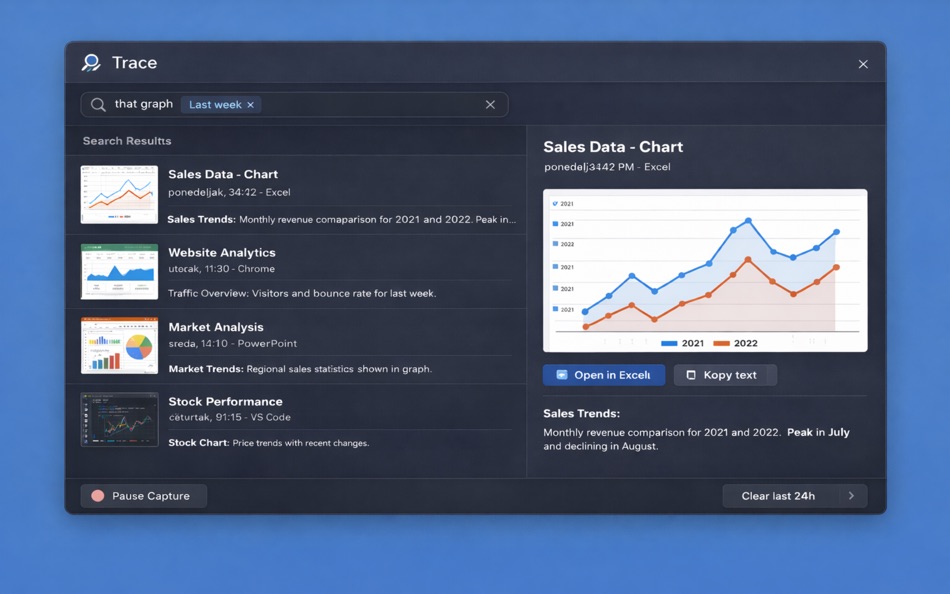Click the Open in Excel button
The image size is (950, 594).
pos(603,375)
